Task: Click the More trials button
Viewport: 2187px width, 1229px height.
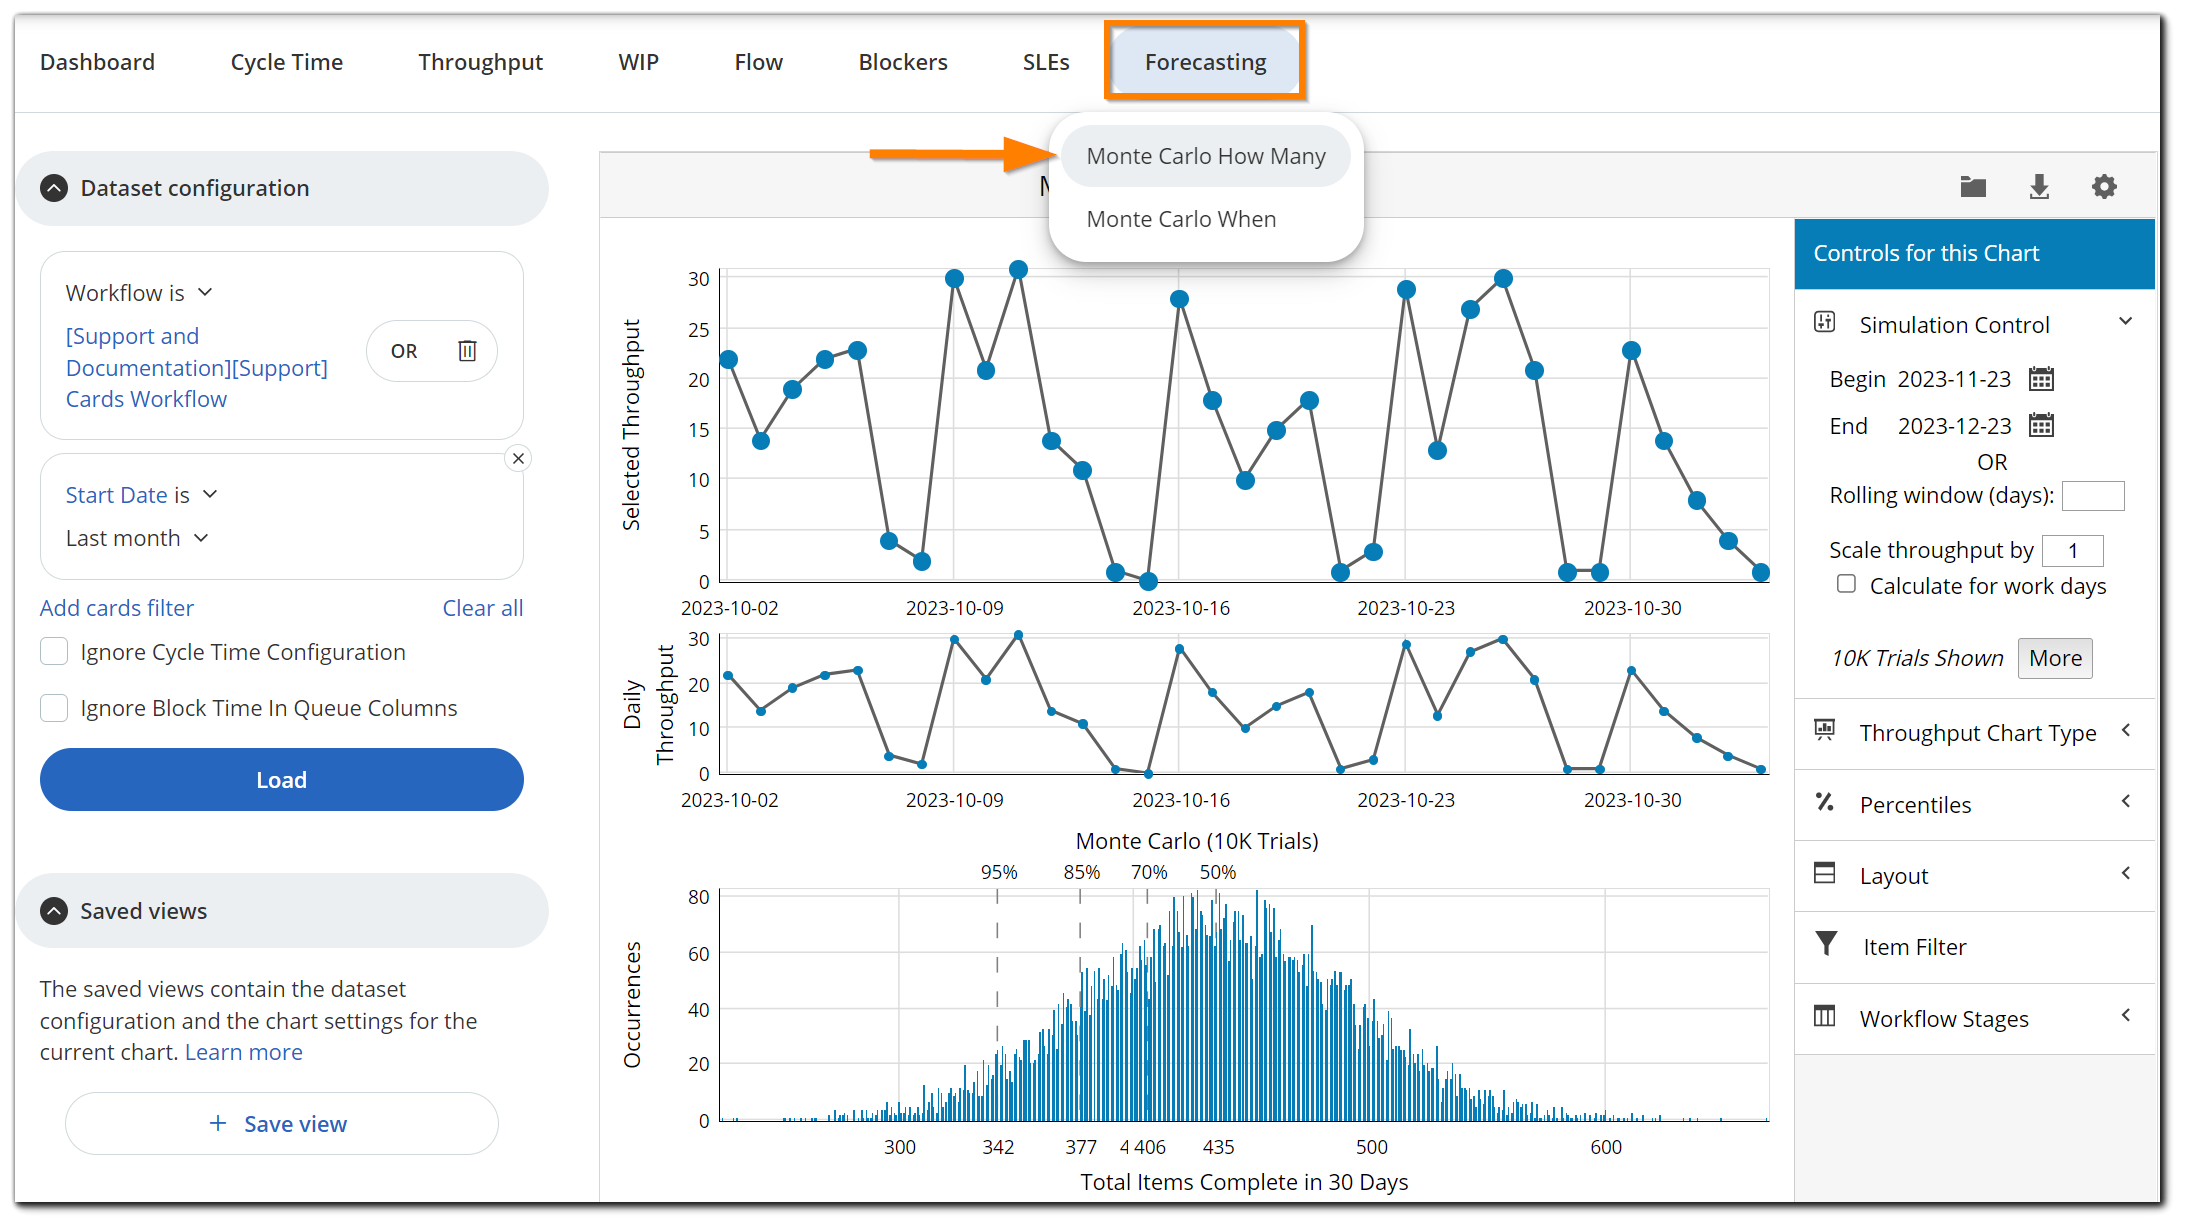Action: [2055, 658]
